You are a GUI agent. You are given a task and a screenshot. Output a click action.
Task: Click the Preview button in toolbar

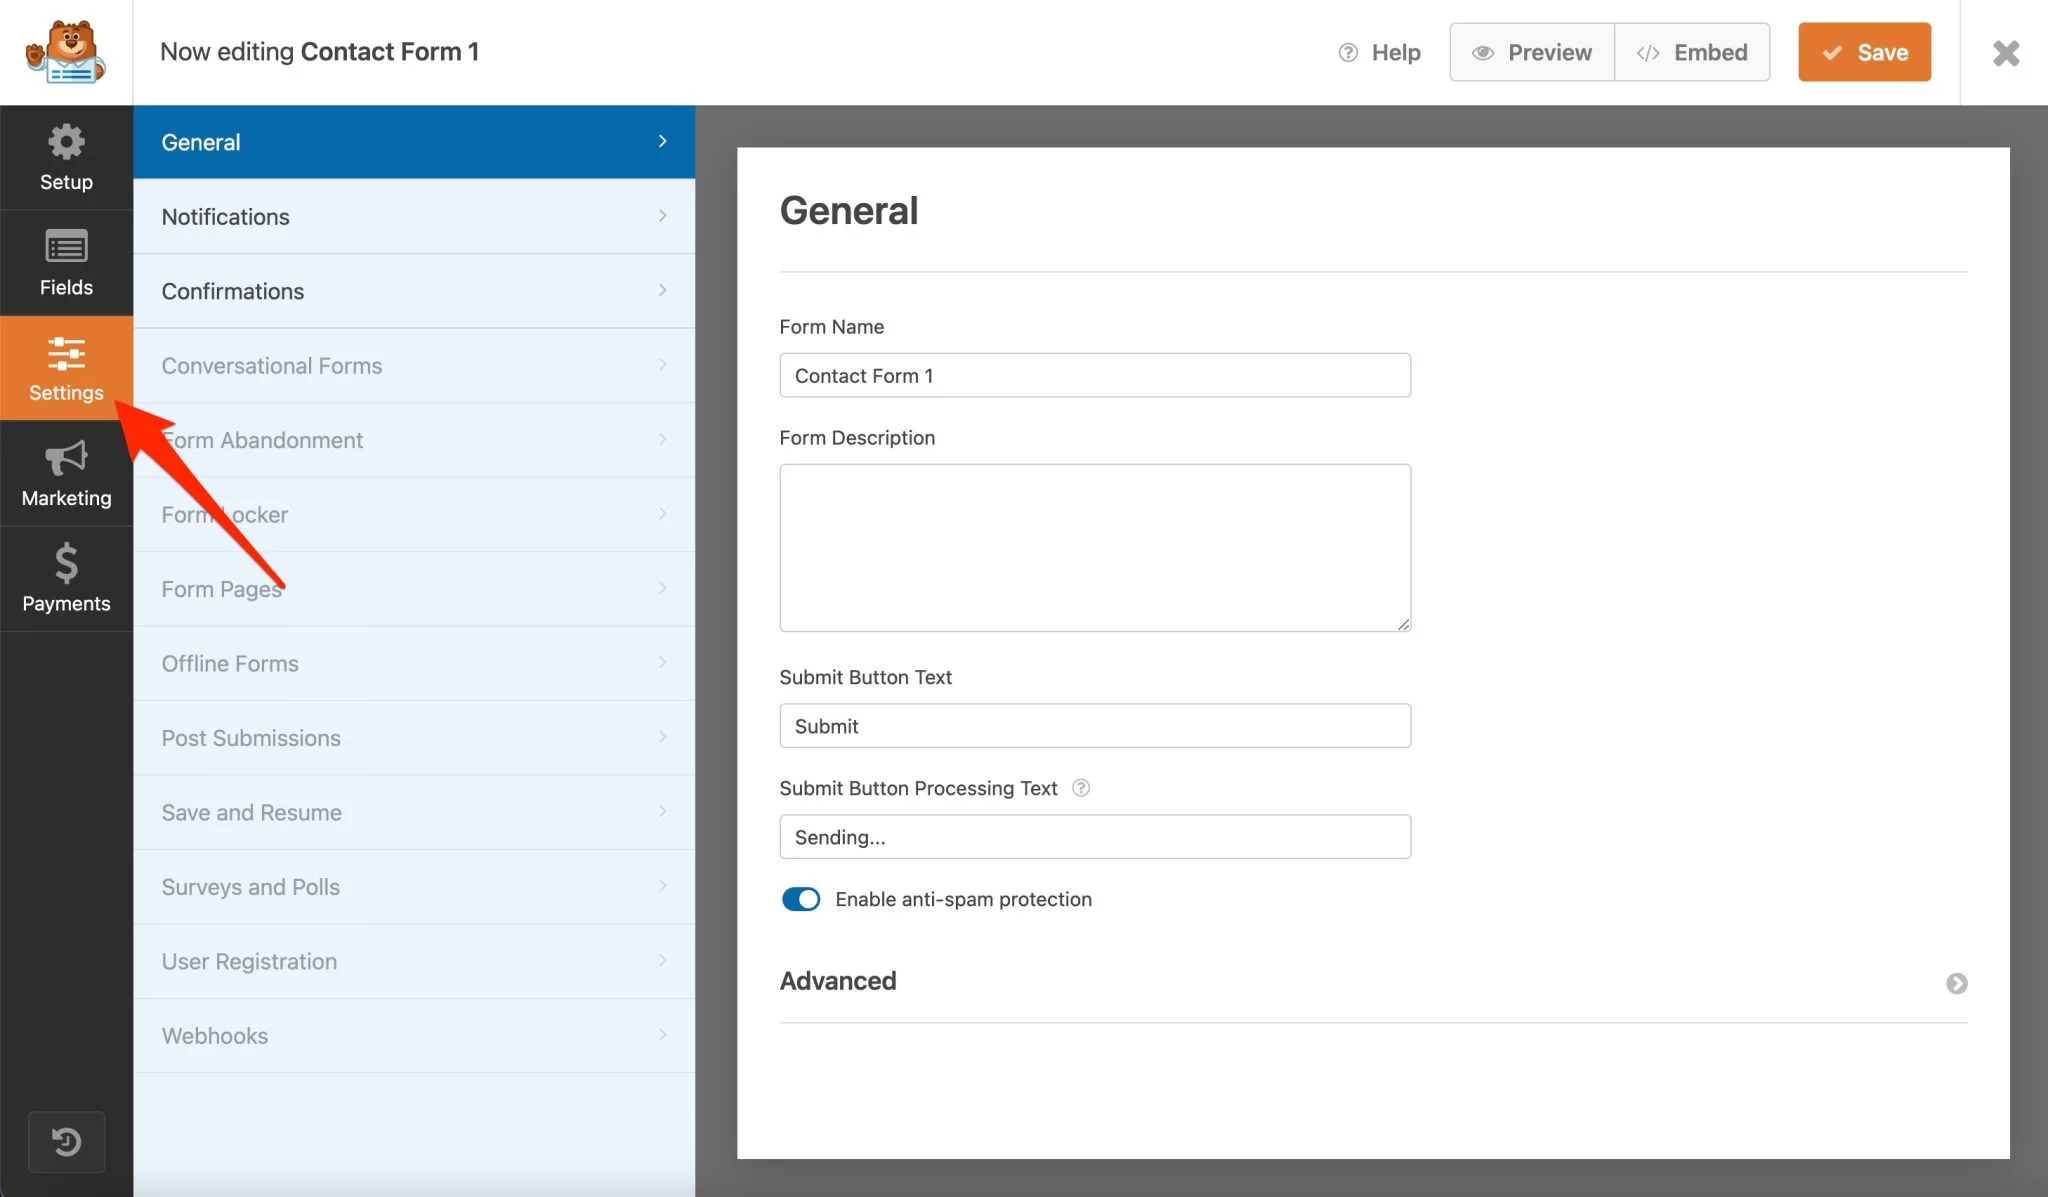pyautogui.click(x=1532, y=51)
